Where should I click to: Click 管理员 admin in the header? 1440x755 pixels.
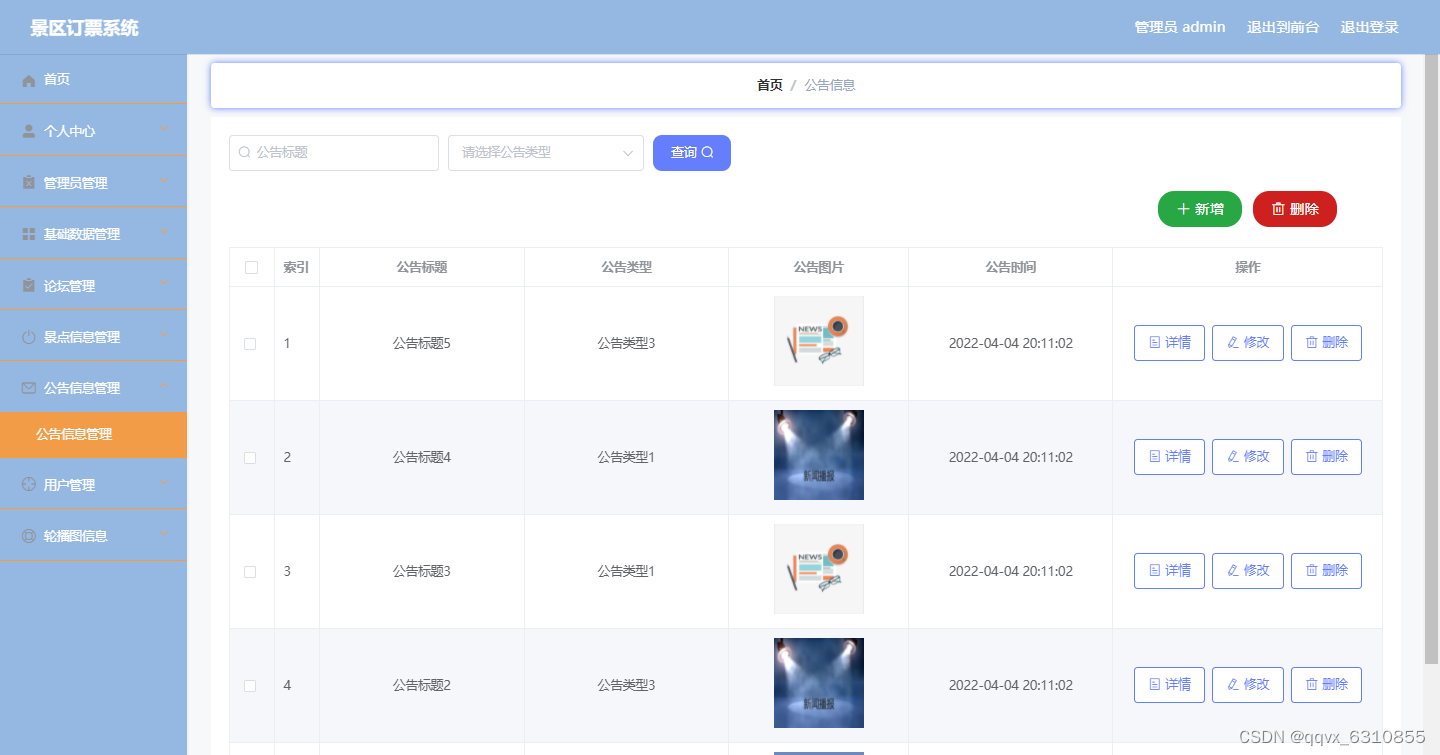point(1180,27)
